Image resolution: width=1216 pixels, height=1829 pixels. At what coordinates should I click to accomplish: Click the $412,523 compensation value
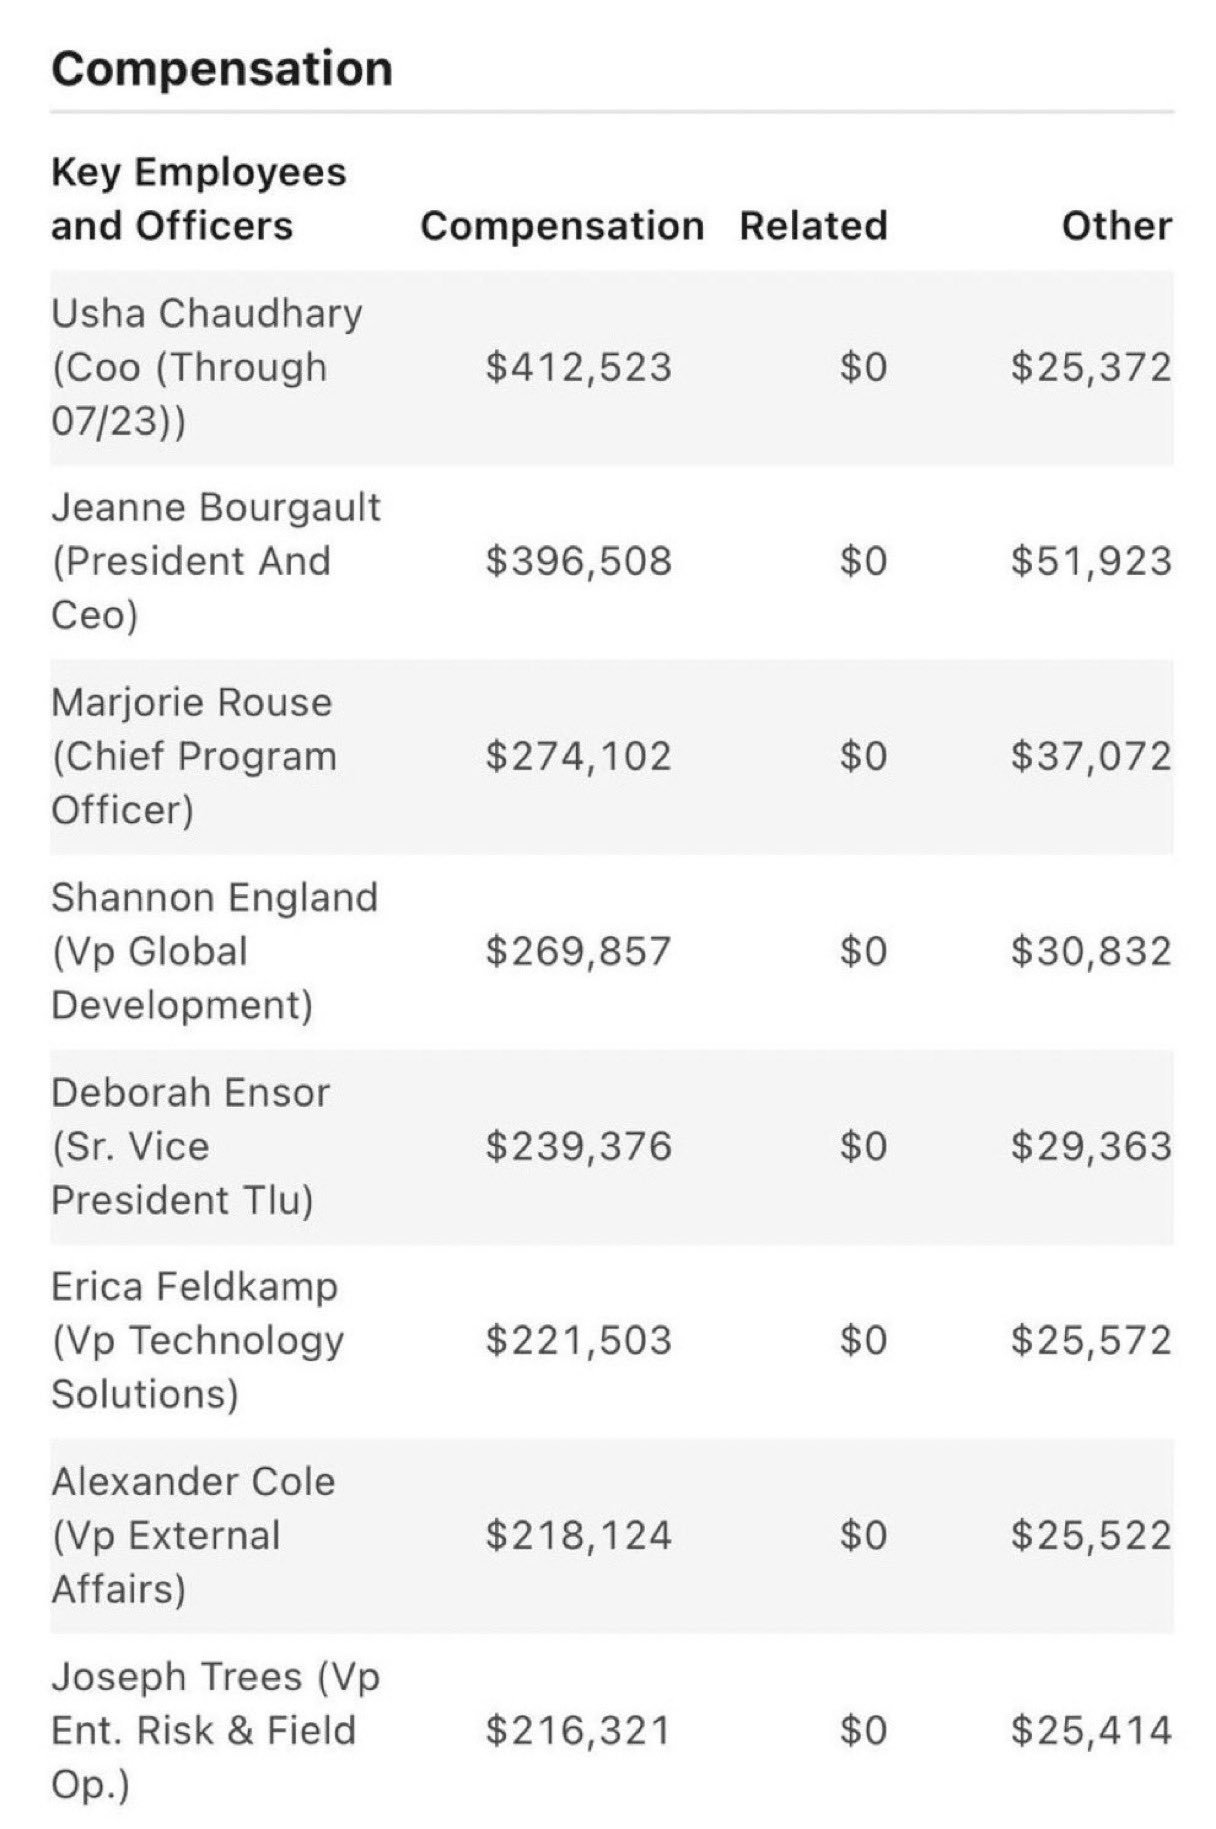click(578, 367)
